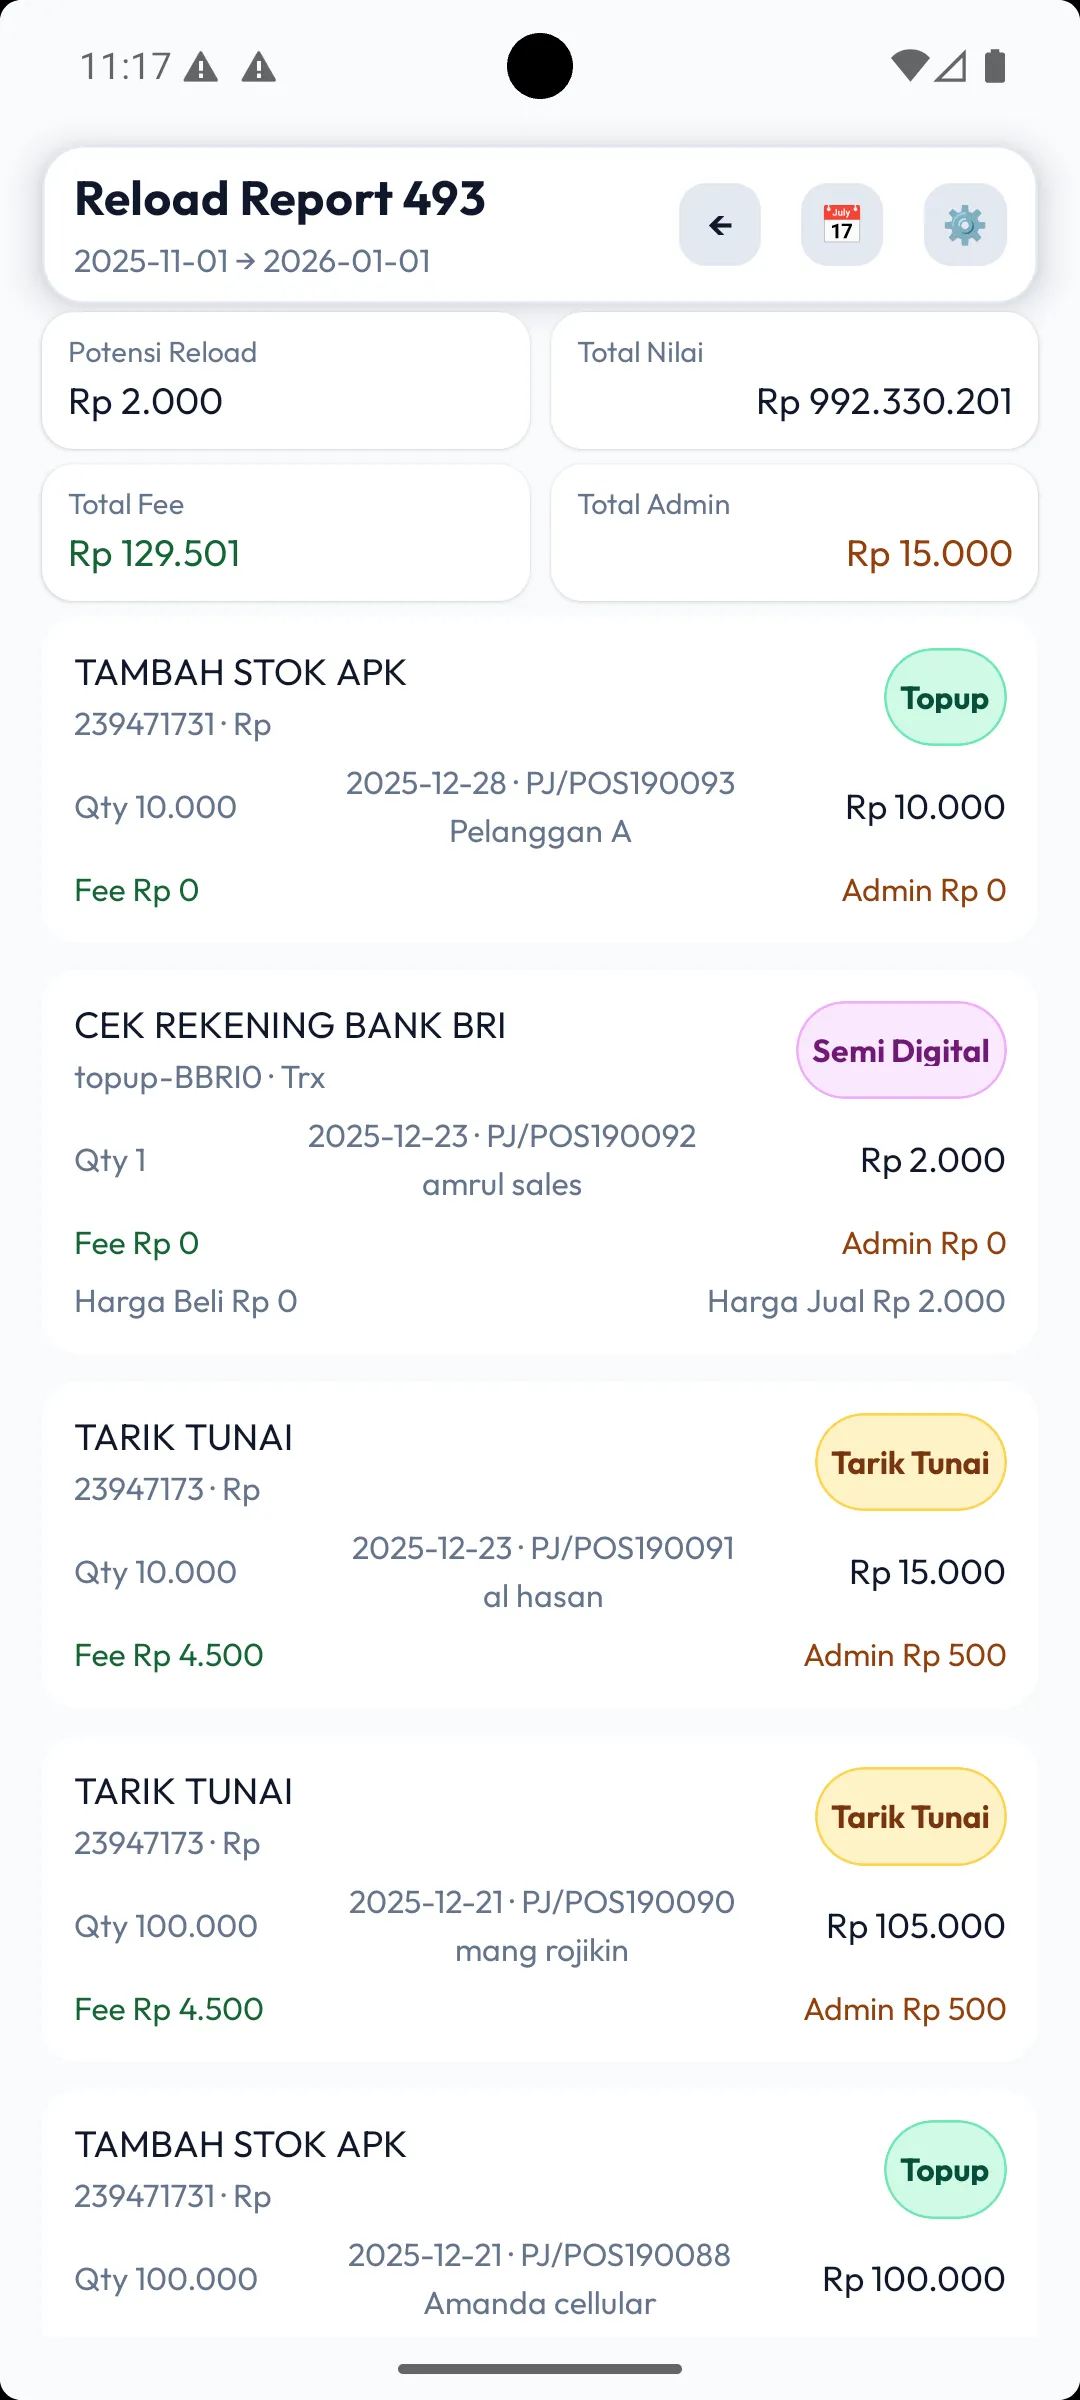Tap Tarik Tunai badge for mang rojikin
Image resolution: width=1080 pixels, height=2400 pixels.
click(x=911, y=1817)
